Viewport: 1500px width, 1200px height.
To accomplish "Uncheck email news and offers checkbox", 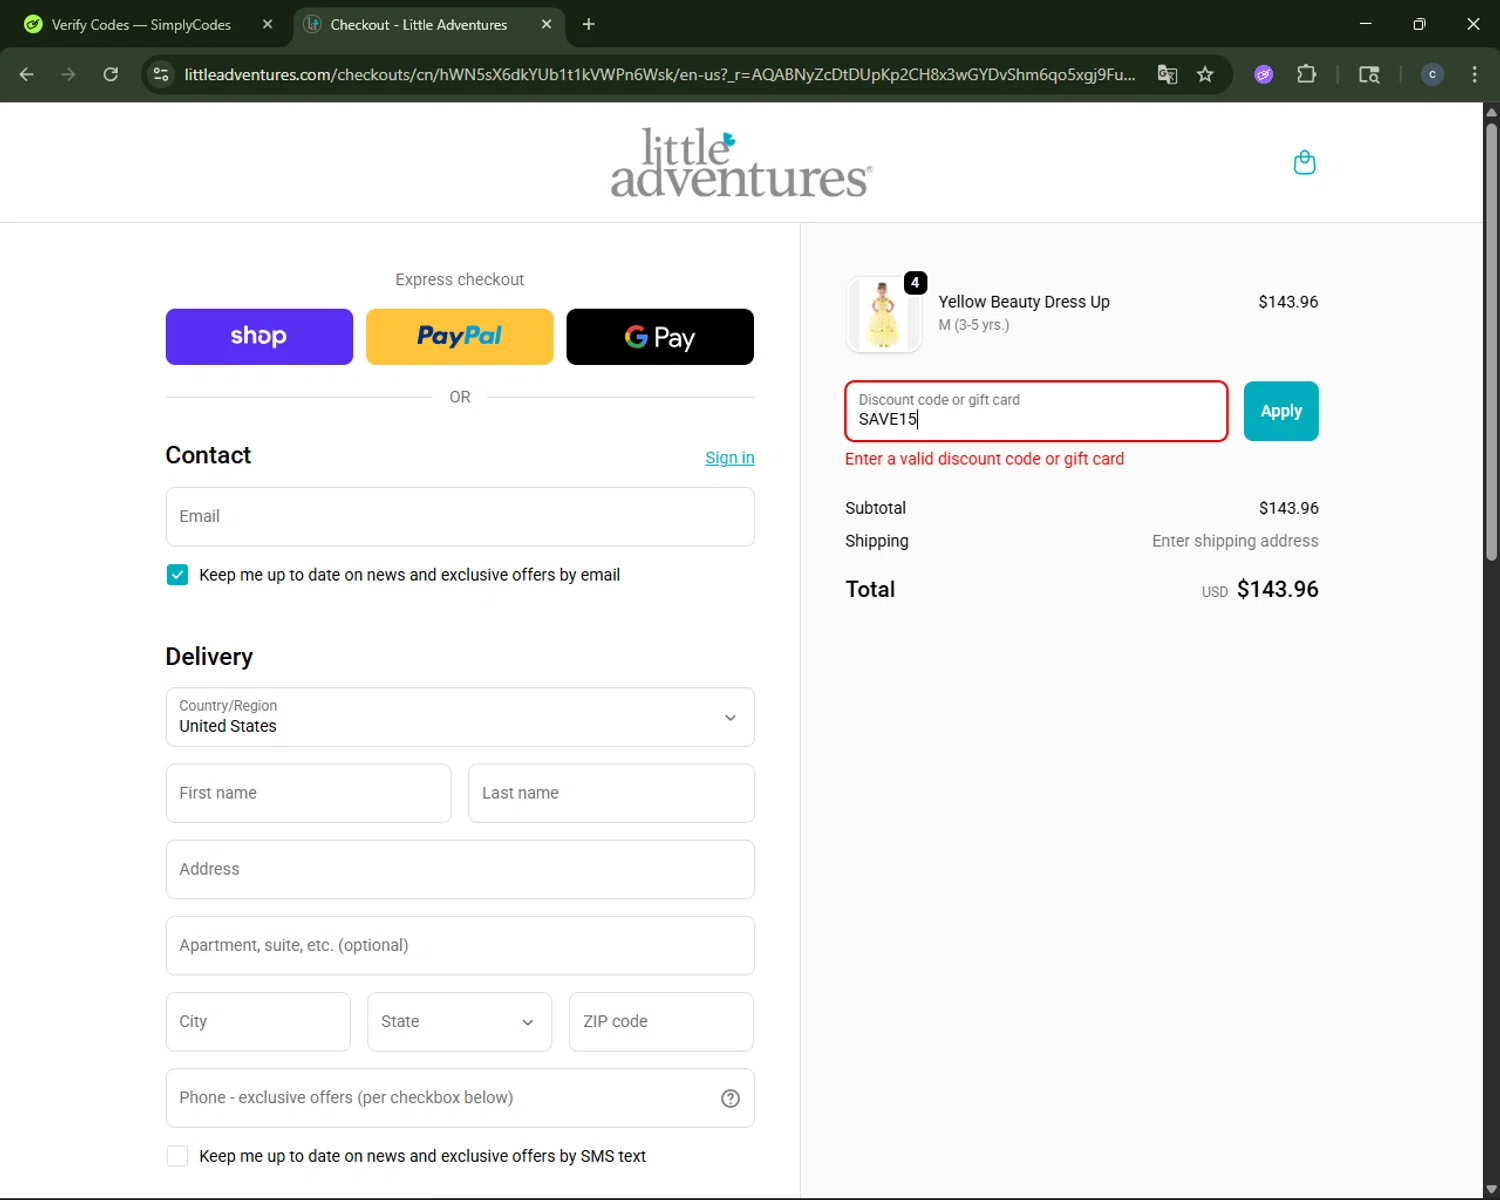I will (177, 575).
